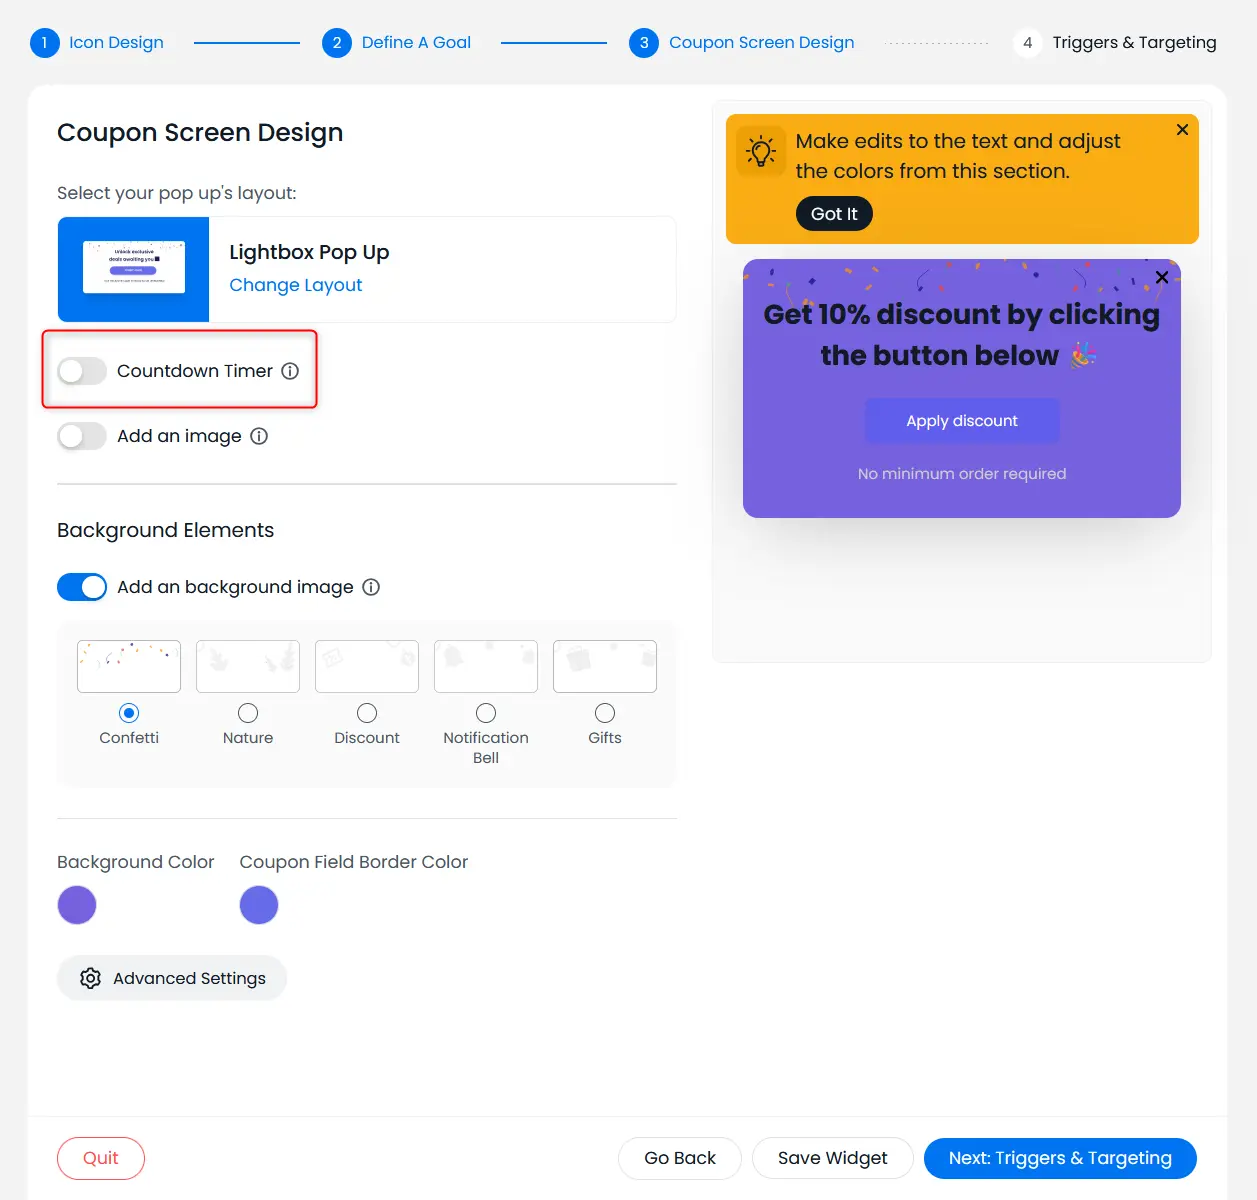Close the purple coupon popup preview
Image resolution: width=1257 pixels, height=1200 pixels.
[x=1161, y=278]
